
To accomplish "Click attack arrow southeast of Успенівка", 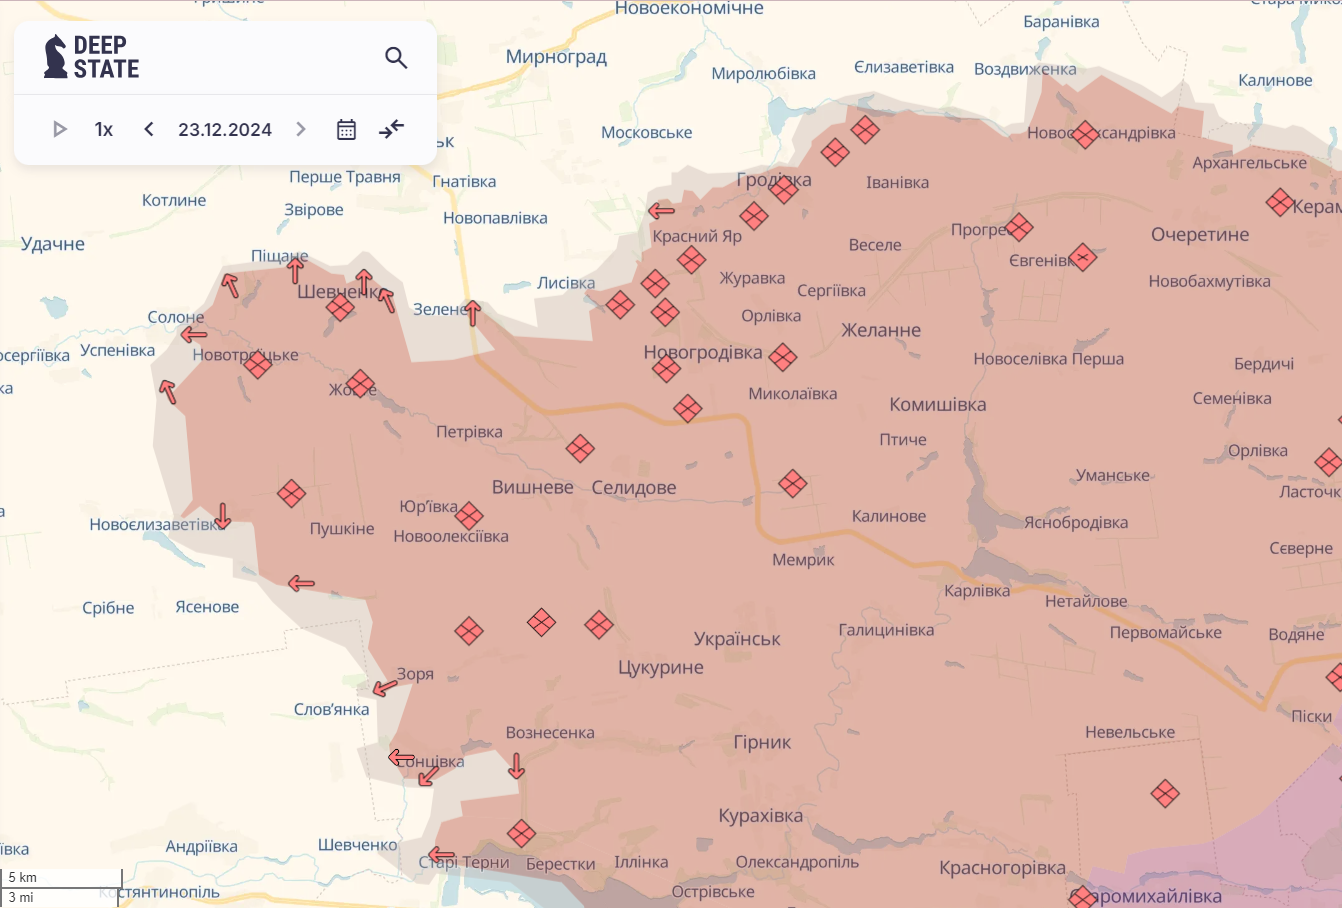I will pyautogui.click(x=168, y=392).
